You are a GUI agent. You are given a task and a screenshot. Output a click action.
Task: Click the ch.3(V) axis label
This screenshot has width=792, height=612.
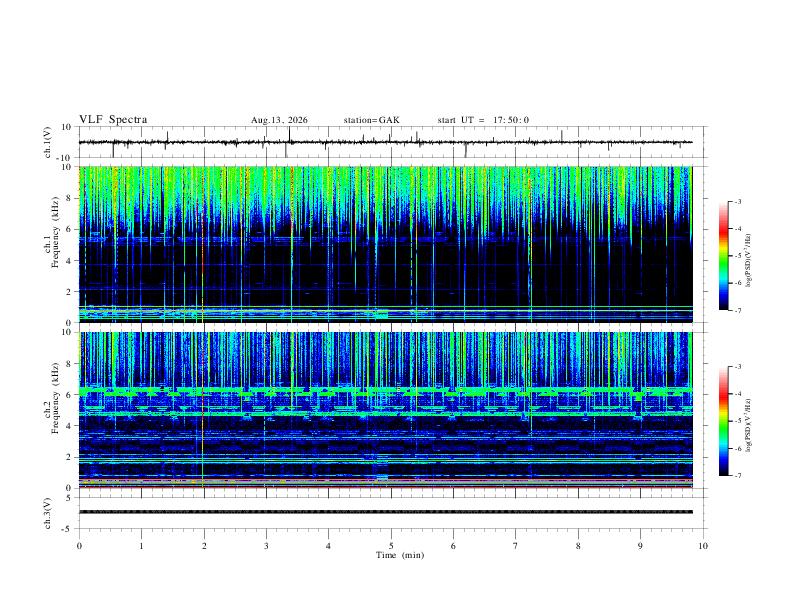[48, 513]
